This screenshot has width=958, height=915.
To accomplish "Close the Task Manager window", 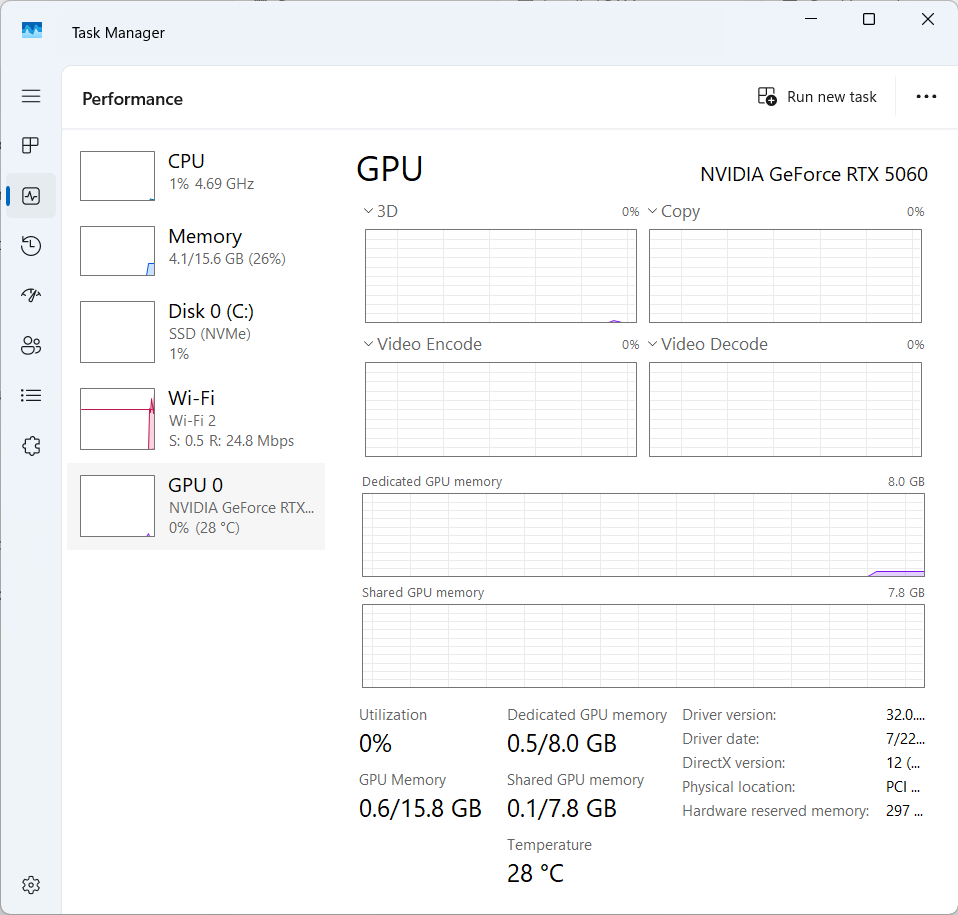I will [x=927, y=19].
